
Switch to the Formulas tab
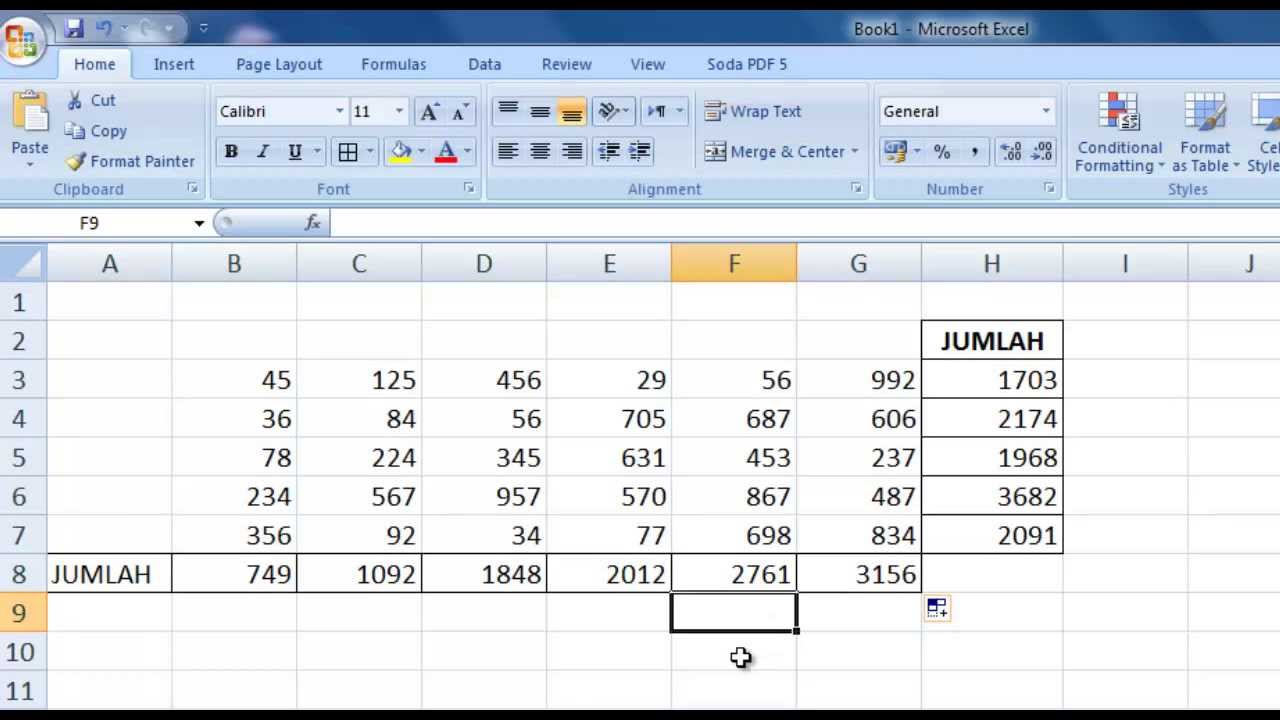[393, 64]
